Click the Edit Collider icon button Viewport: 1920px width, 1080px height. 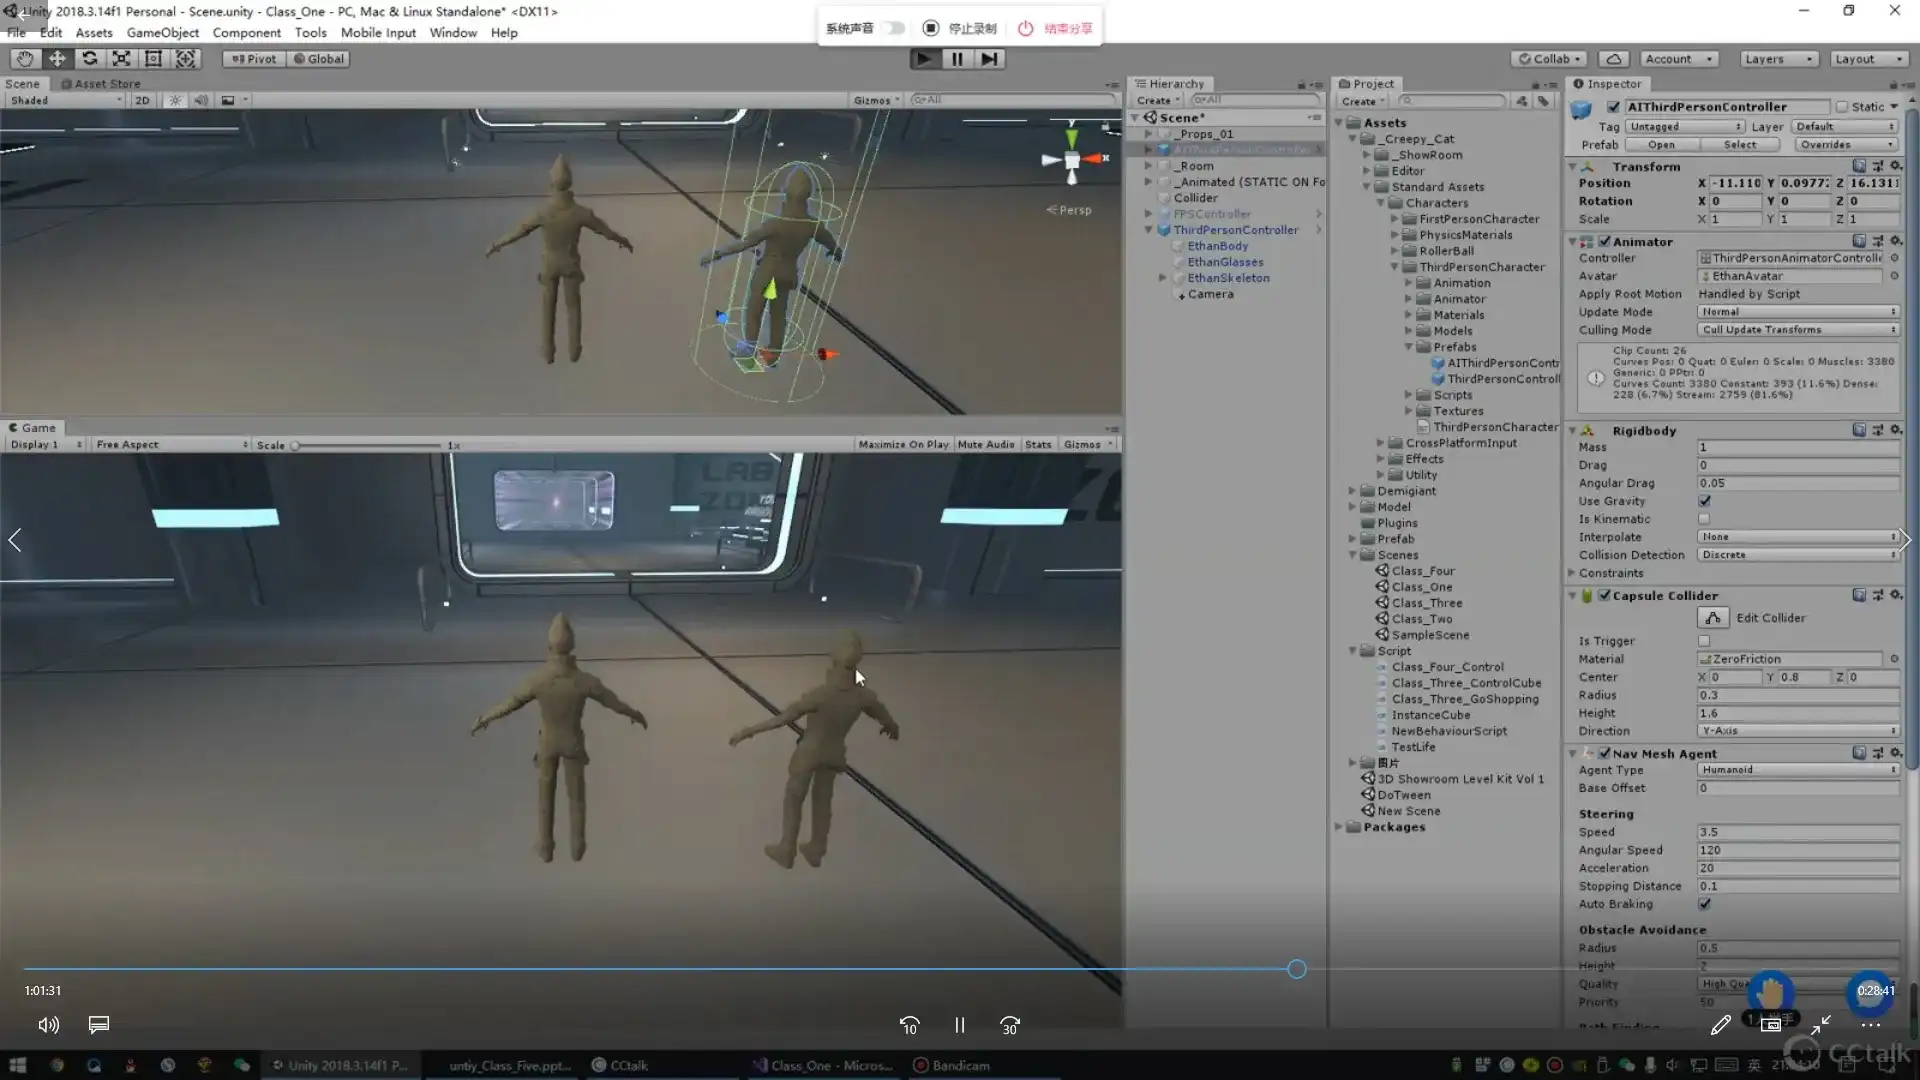tap(1713, 618)
